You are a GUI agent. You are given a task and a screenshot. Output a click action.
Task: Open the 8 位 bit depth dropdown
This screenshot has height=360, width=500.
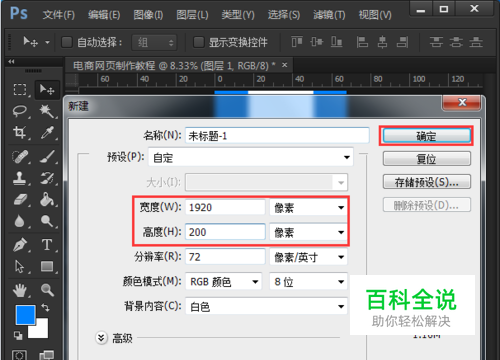[x=308, y=282]
